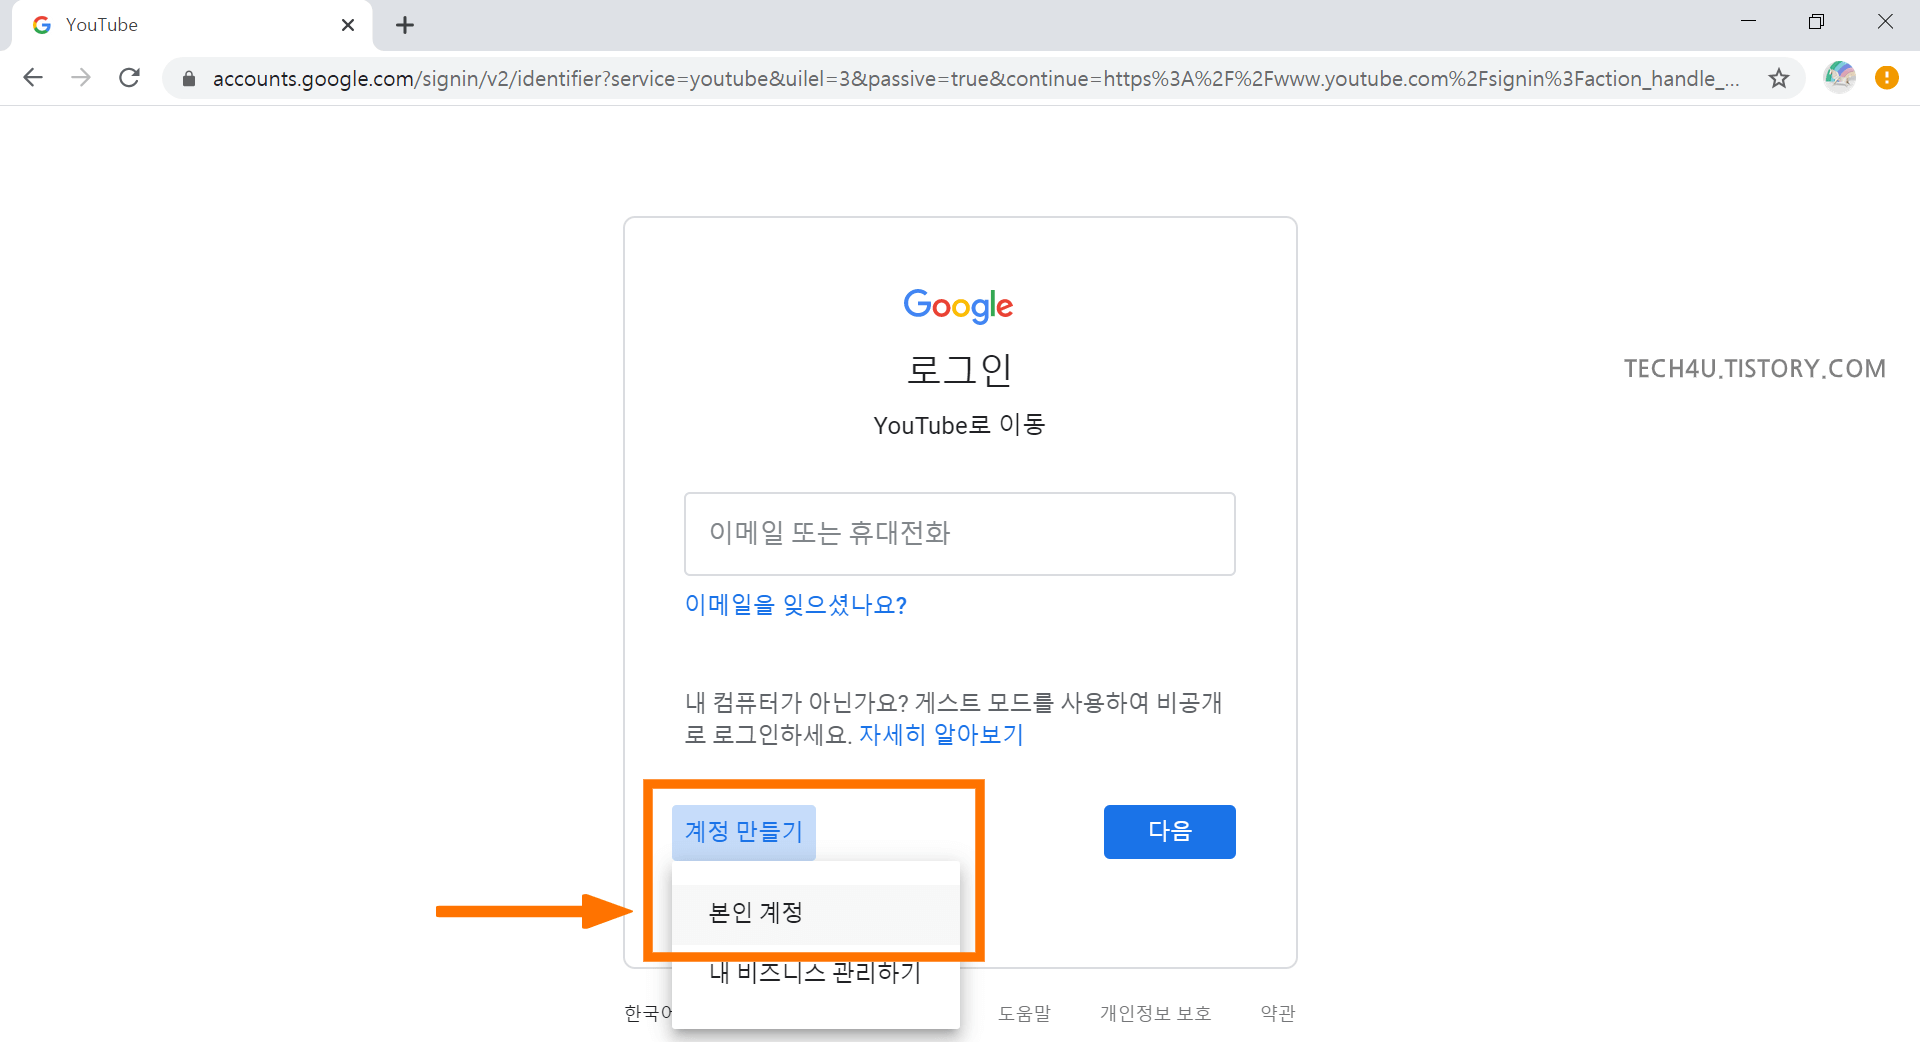This screenshot has width=1920, height=1042.
Task: Bookmark this page with the star icon
Action: click(1778, 78)
